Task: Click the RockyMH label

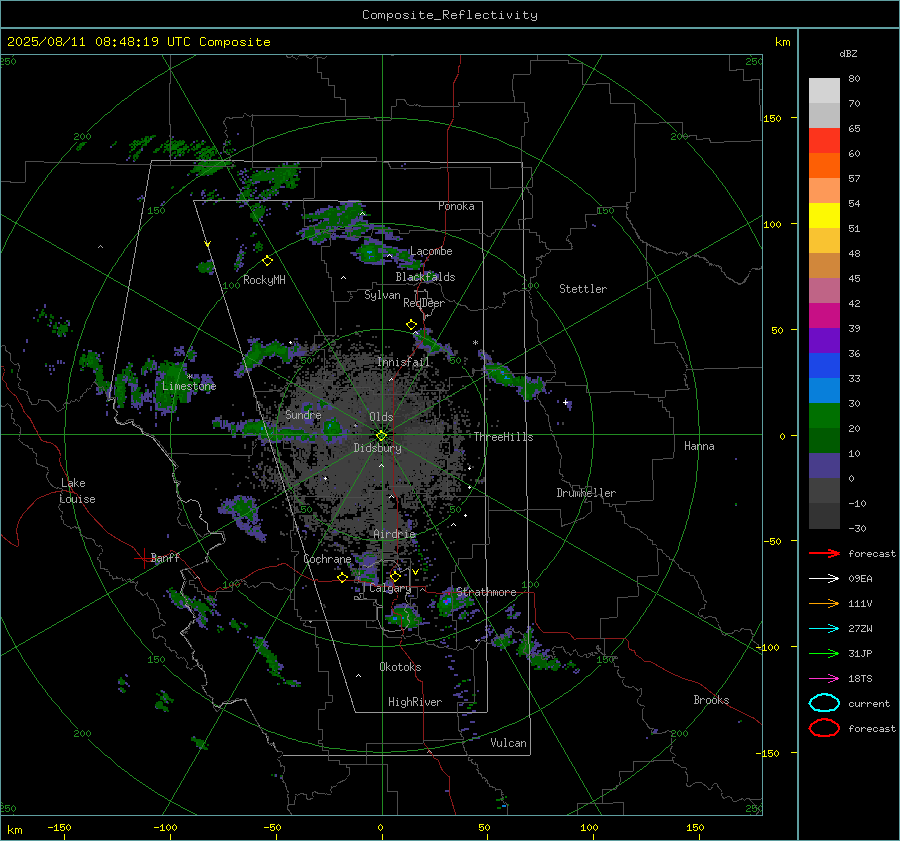Action: pyautogui.click(x=264, y=280)
